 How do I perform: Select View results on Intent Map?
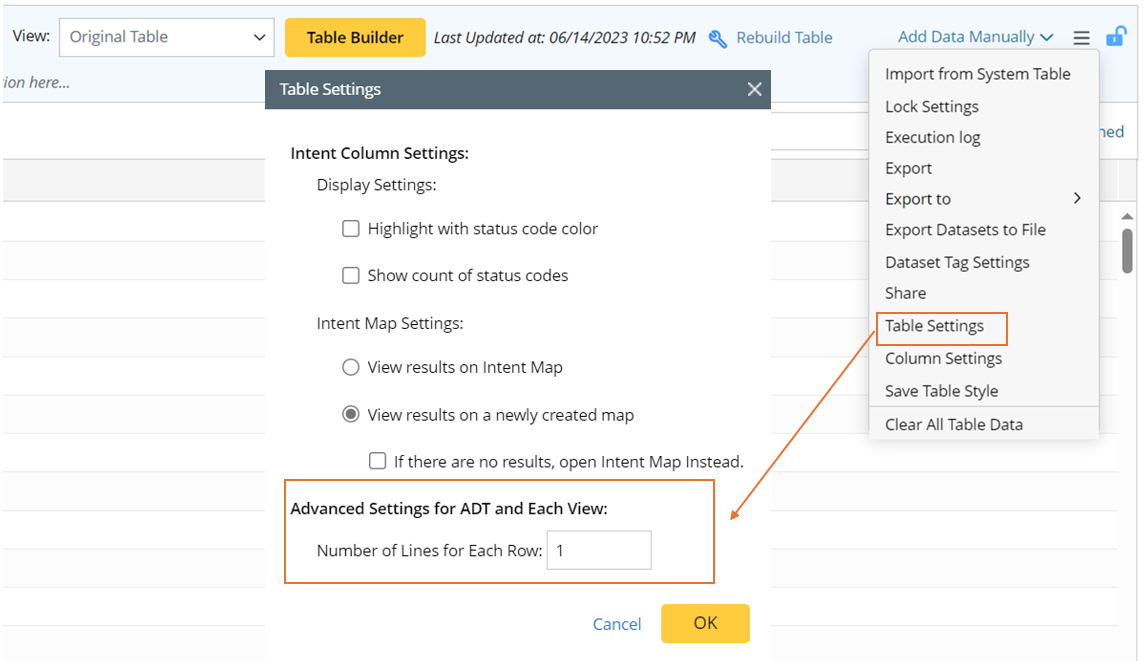click(351, 367)
